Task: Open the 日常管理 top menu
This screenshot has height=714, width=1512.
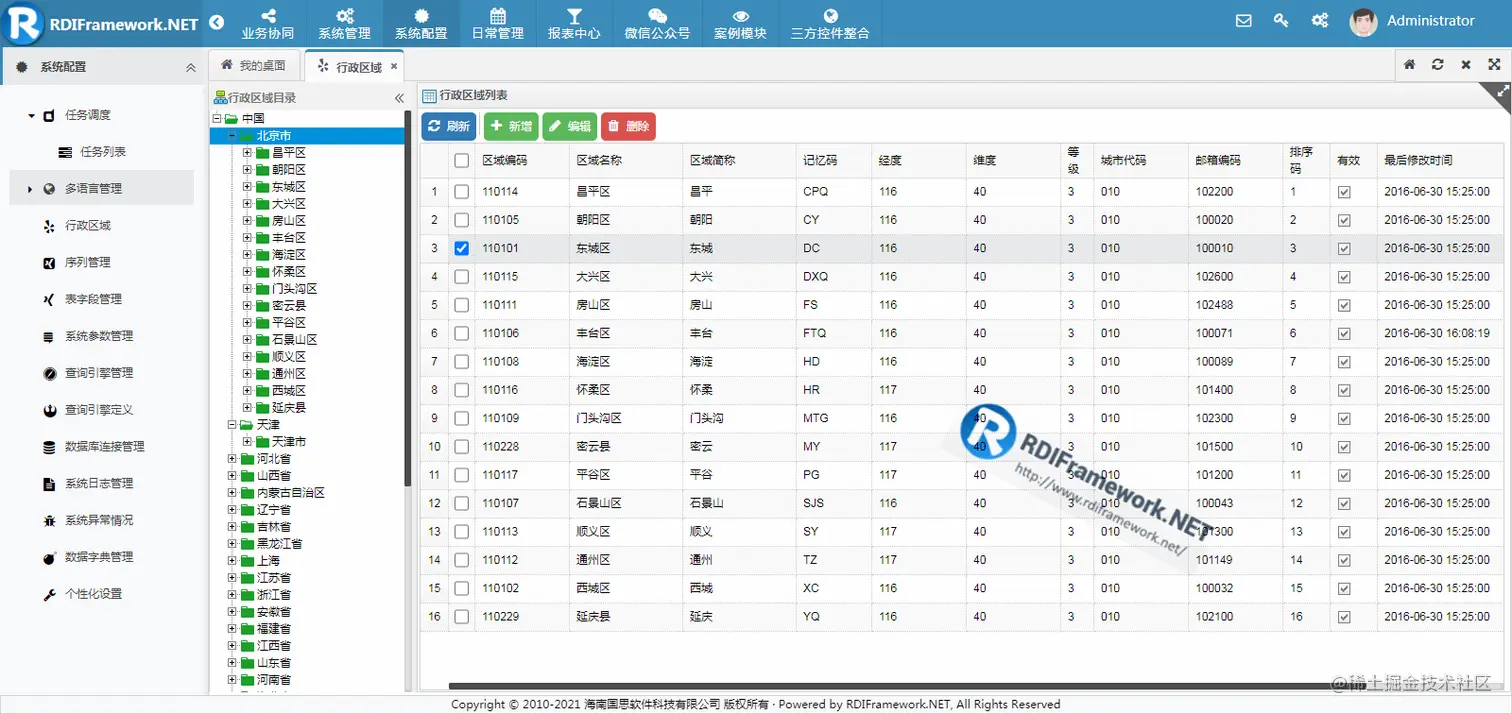Action: click(497, 23)
